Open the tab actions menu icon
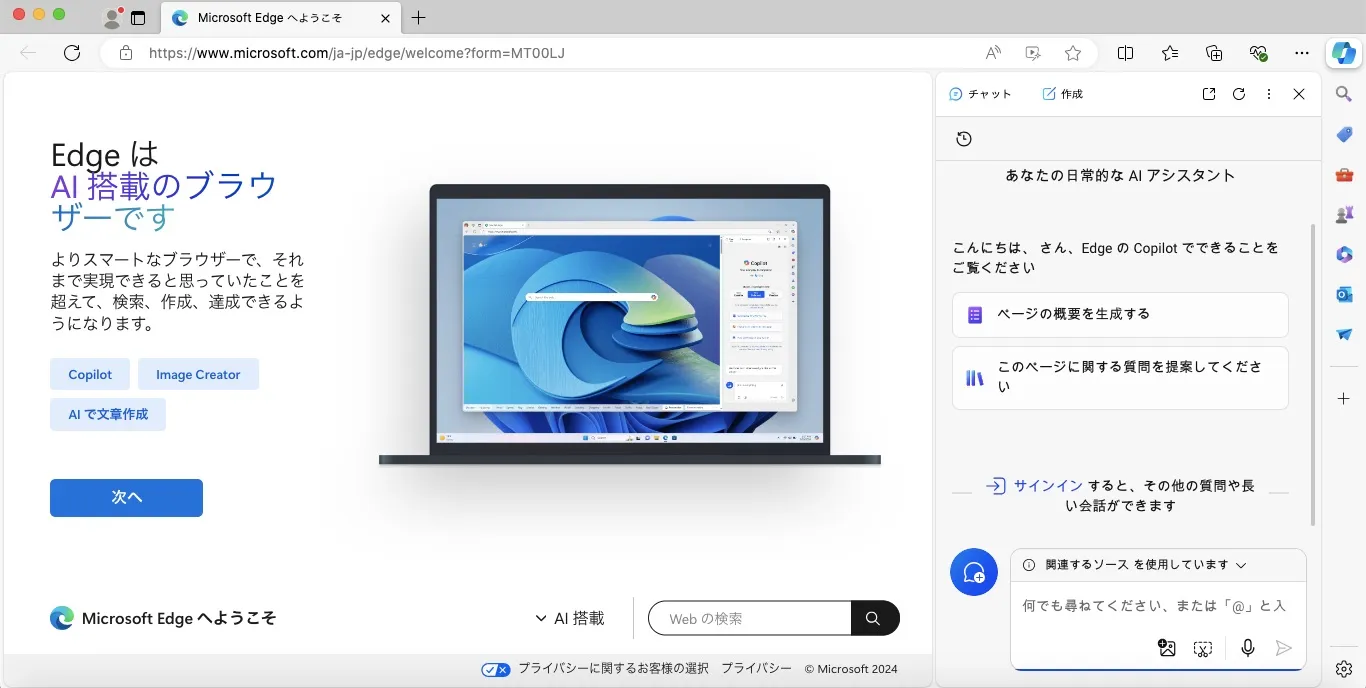The image size is (1366, 688). pyautogui.click(x=138, y=18)
